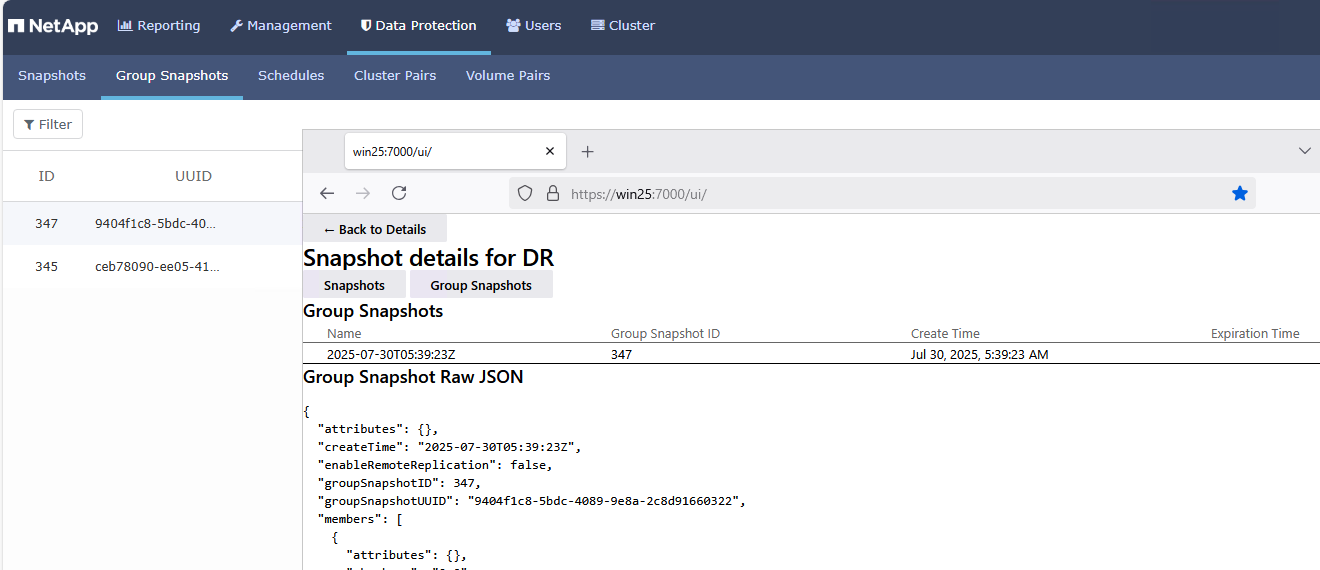Go to the Schedules sub-tab
The height and width of the screenshot is (570, 1320).
click(291, 76)
